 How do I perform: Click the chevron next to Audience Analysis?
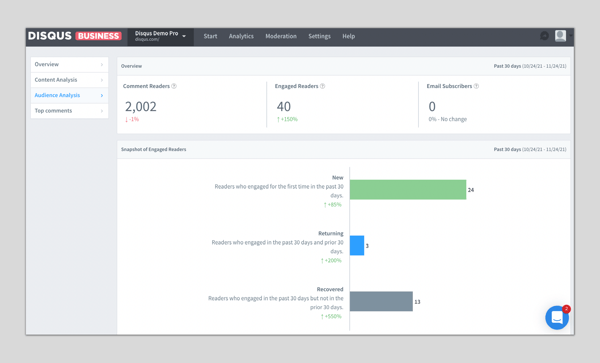[102, 95]
